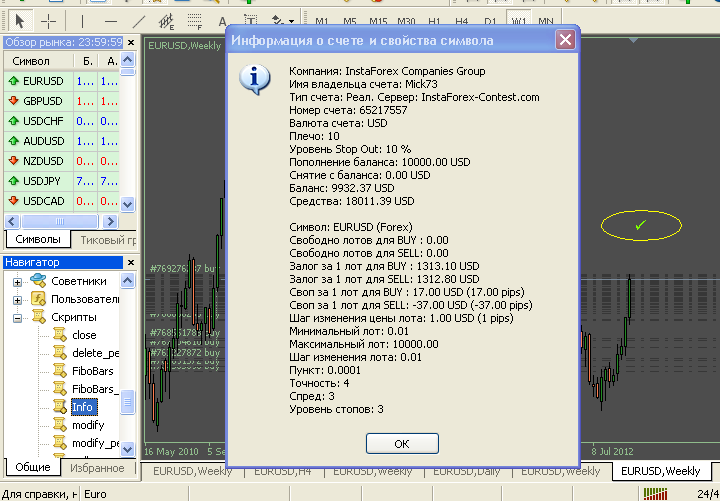The image size is (720, 501).
Task: Switch chart to M1 timeframe
Action: [x=322, y=22]
